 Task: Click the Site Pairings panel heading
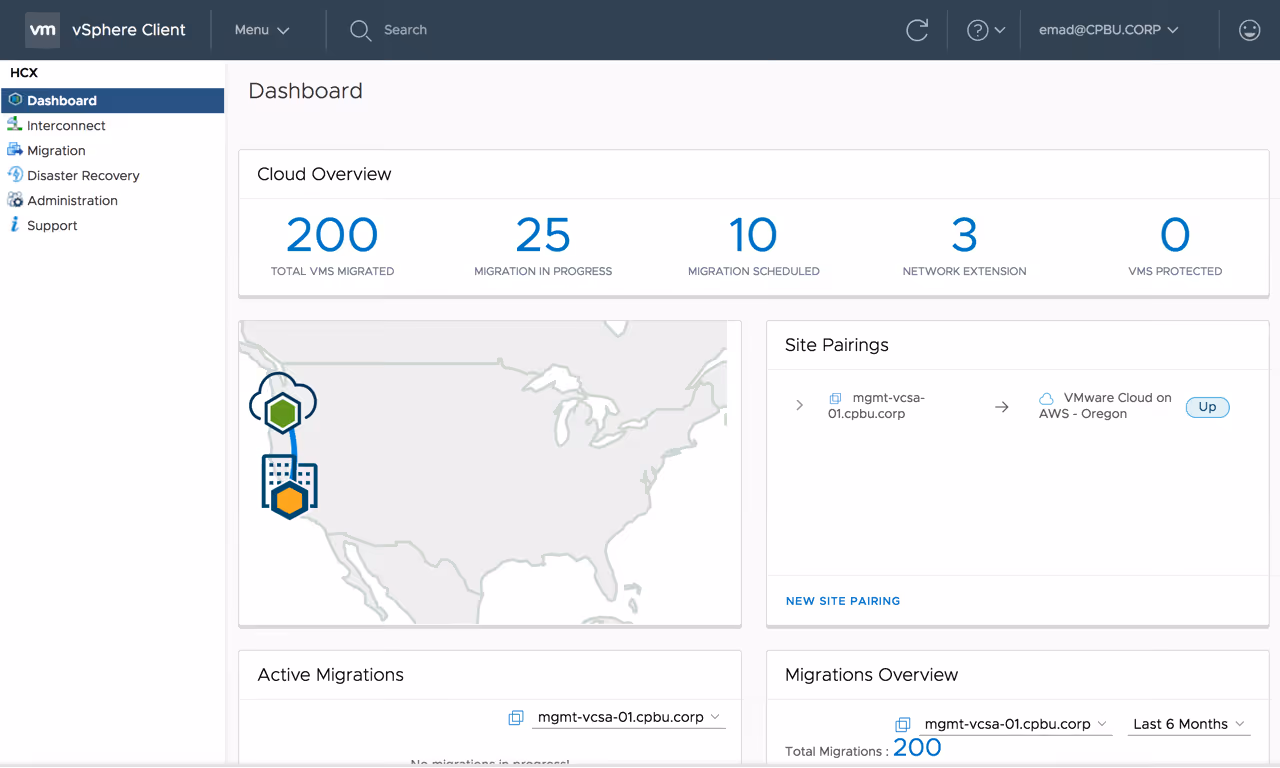coord(837,345)
